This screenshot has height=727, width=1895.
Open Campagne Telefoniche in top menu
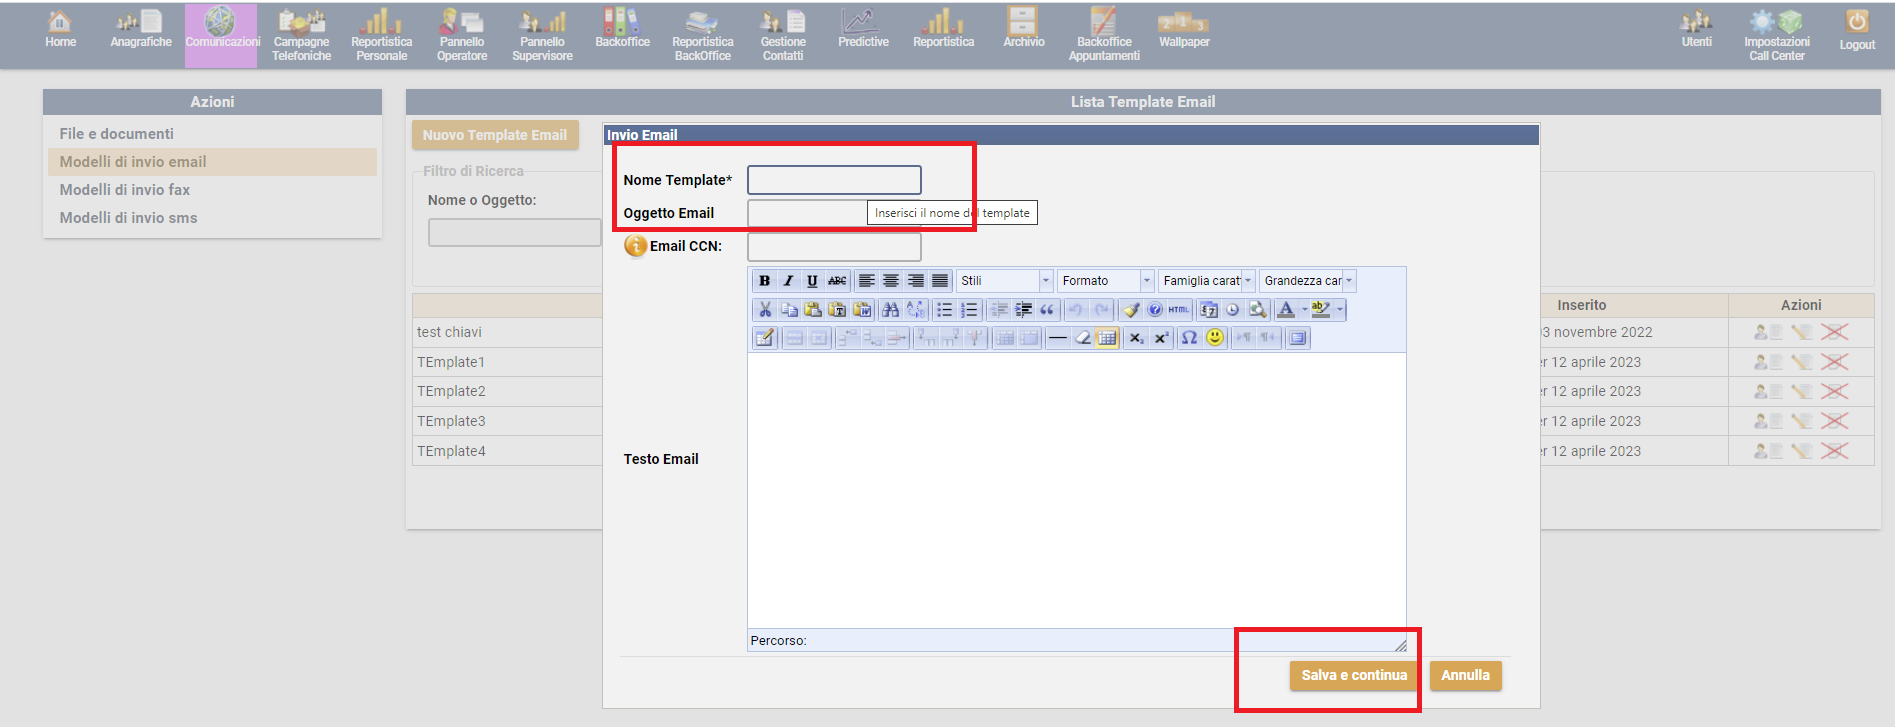[301, 36]
